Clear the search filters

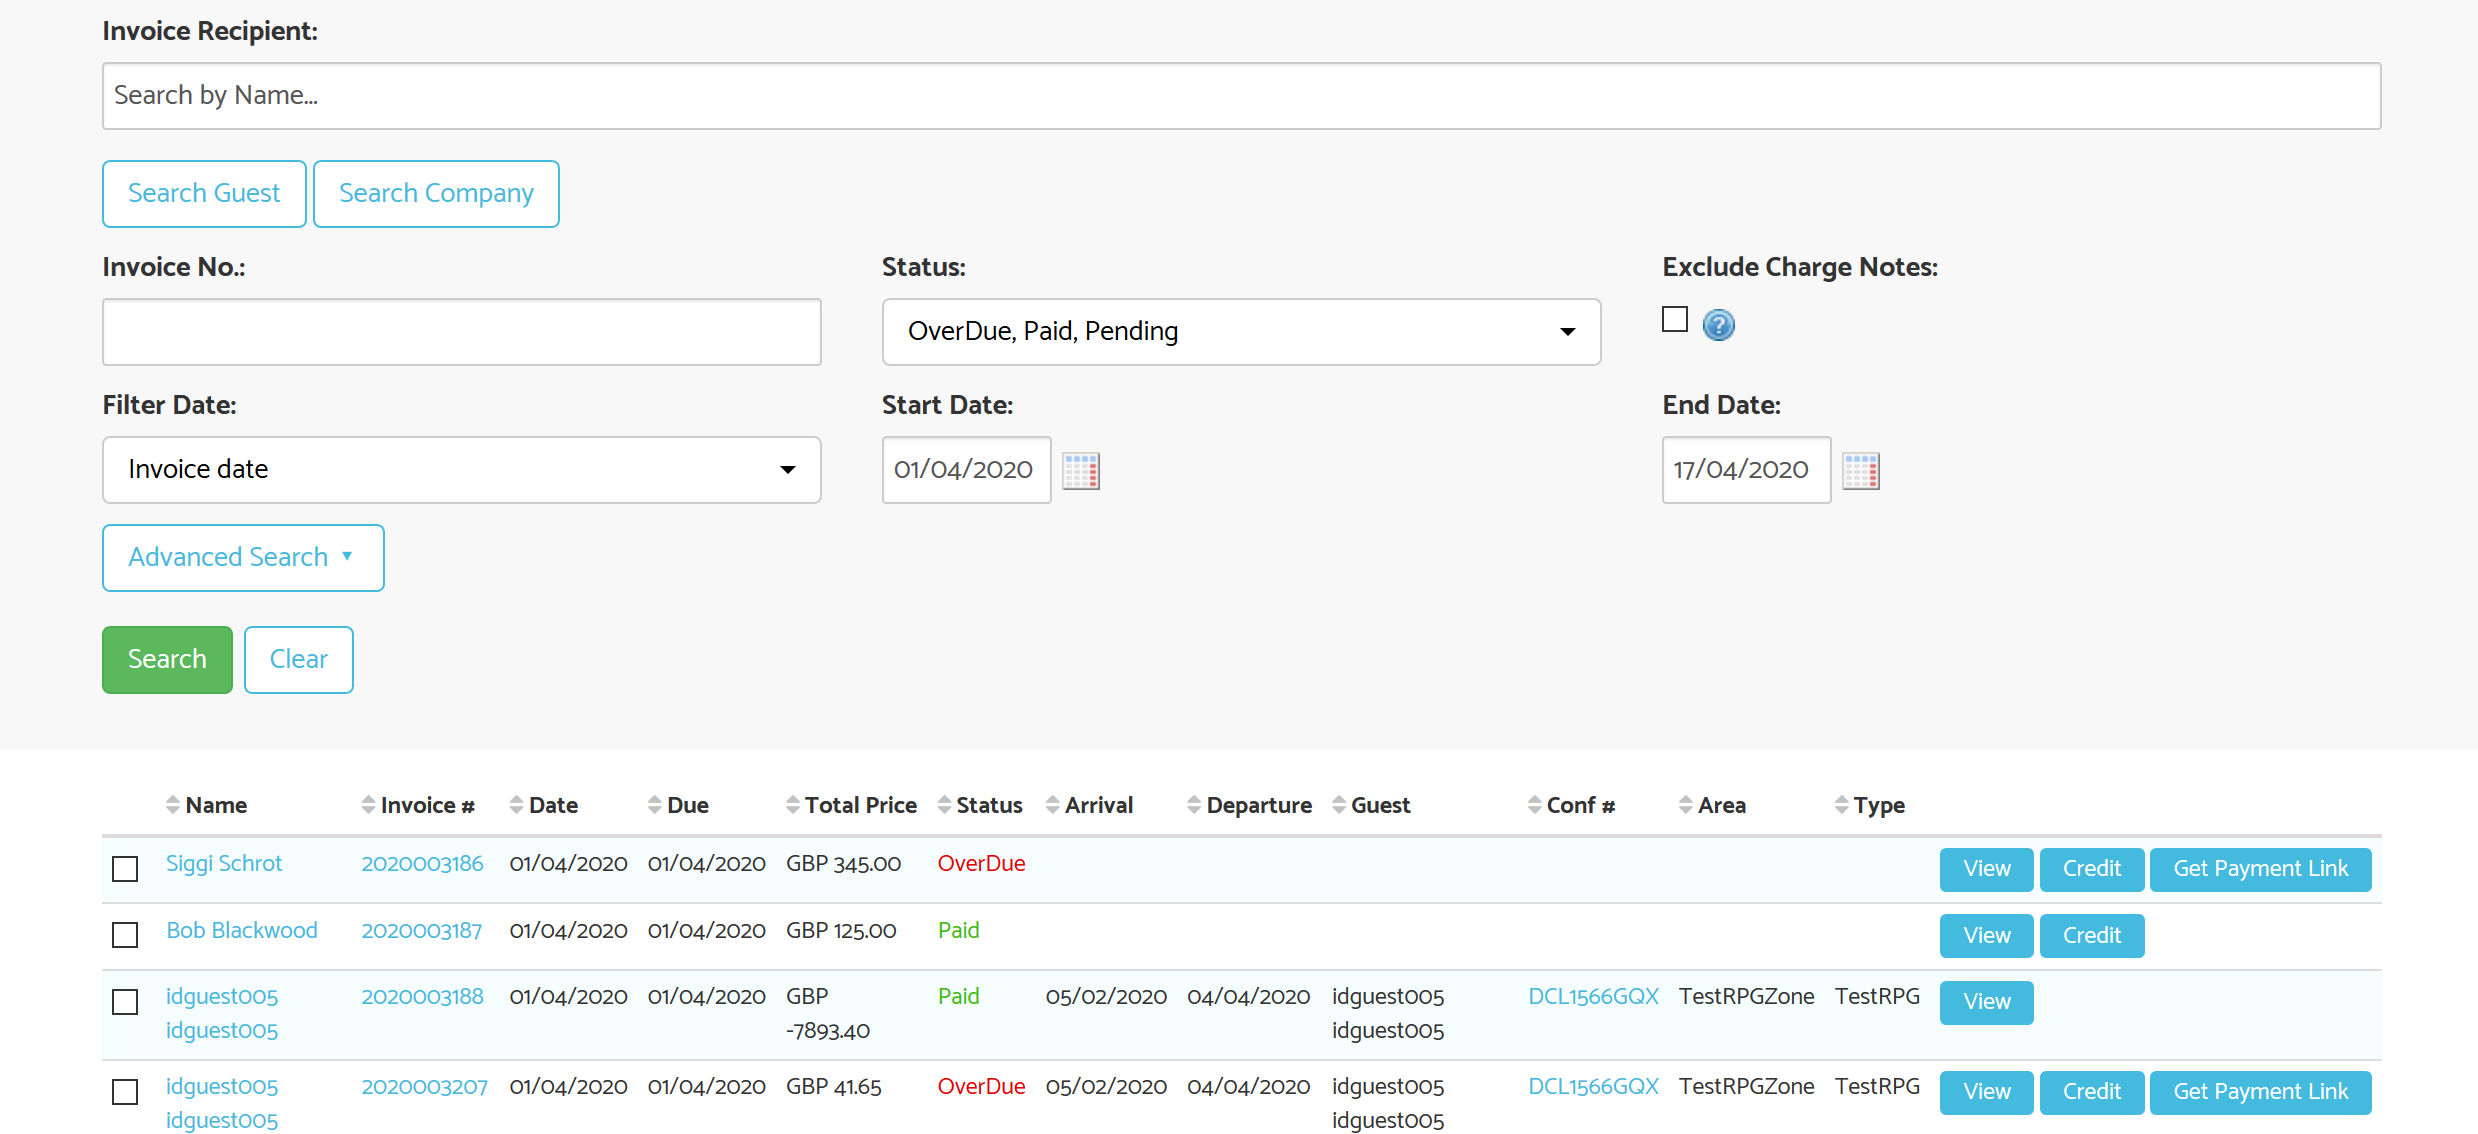[298, 660]
